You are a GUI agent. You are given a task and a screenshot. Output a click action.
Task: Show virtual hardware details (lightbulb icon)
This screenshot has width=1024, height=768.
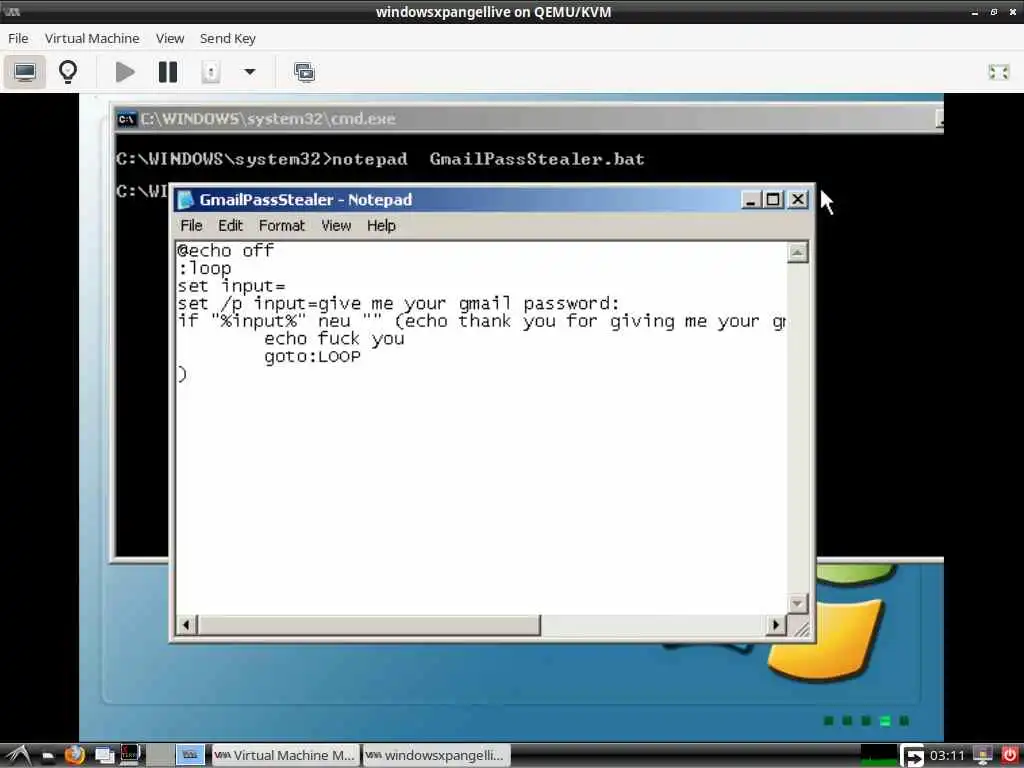[68, 71]
